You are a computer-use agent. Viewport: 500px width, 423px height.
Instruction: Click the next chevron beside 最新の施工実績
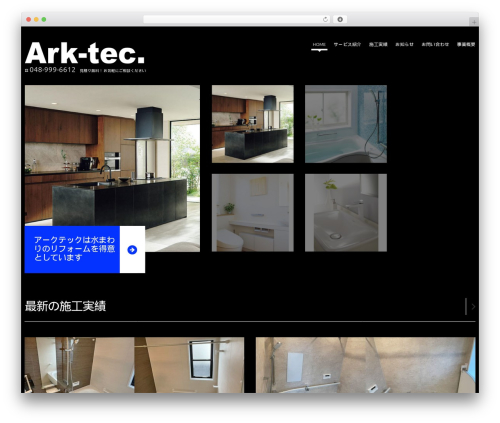473,307
